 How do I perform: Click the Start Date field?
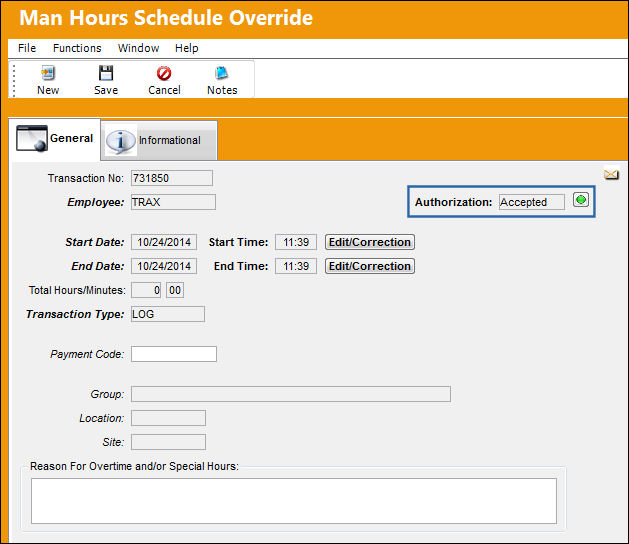tap(164, 242)
